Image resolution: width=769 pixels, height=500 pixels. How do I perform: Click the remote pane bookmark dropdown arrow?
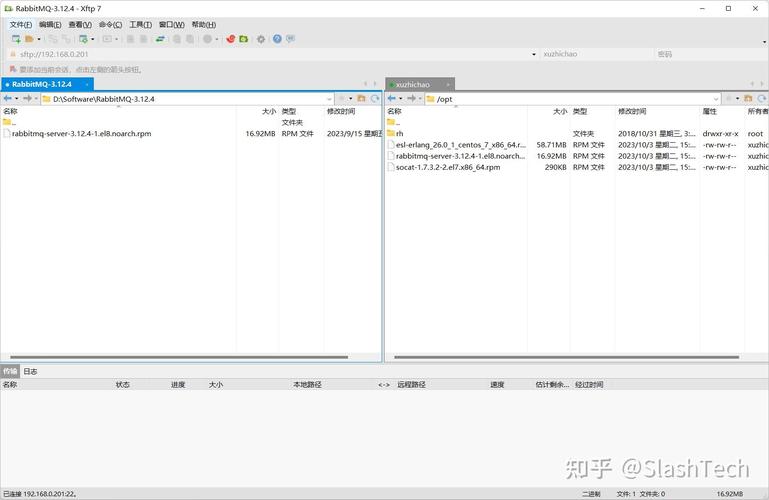737,99
